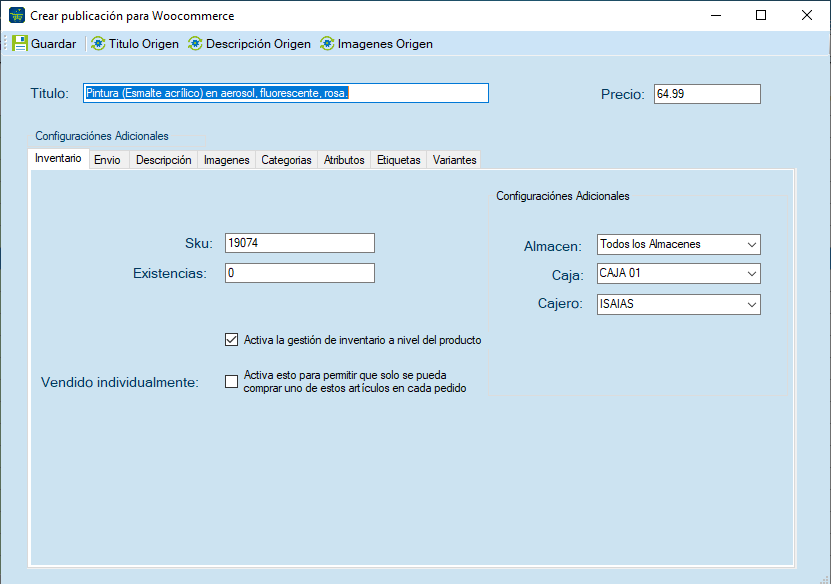Click the Imagenes Origen toolbar label
The height and width of the screenshot is (584, 831).
(x=385, y=44)
